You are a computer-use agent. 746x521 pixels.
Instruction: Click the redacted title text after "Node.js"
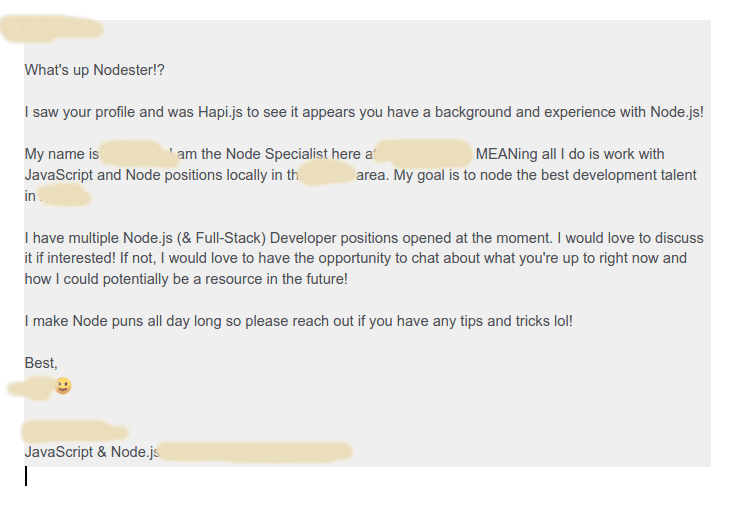coord(255,452)
